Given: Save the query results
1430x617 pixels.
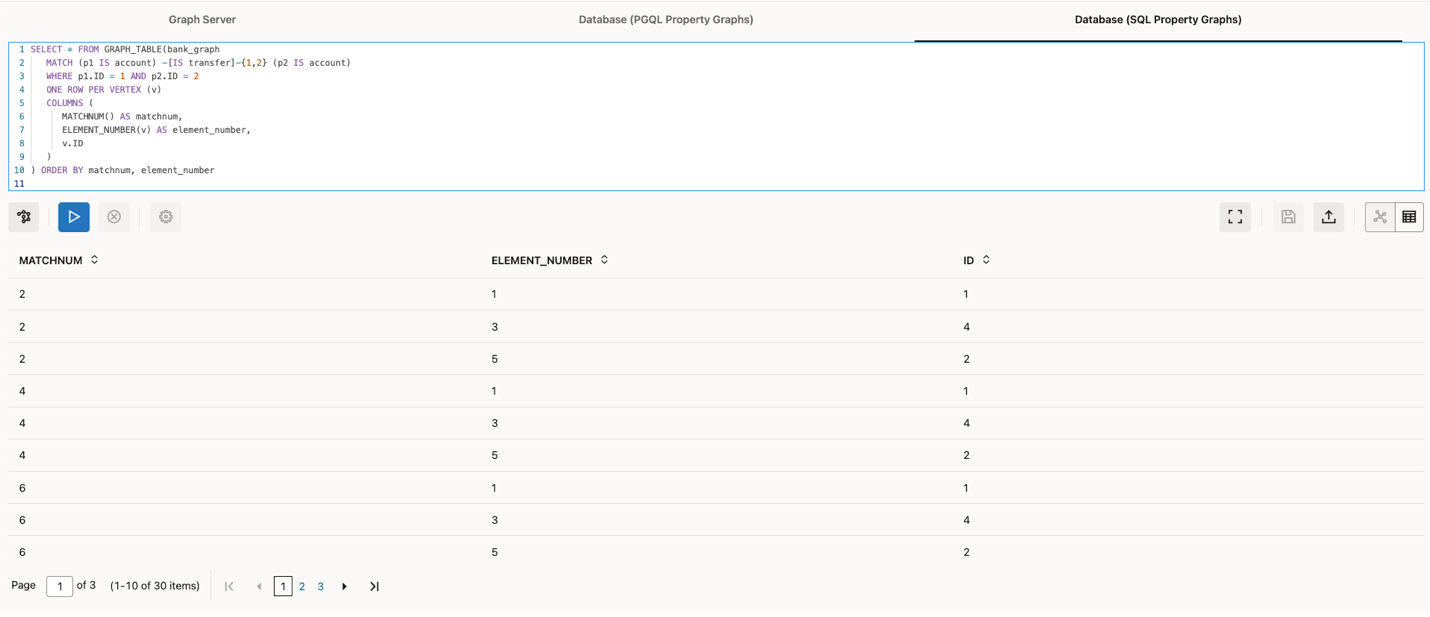Looking at the screenshot, I should pos(1288,217).
